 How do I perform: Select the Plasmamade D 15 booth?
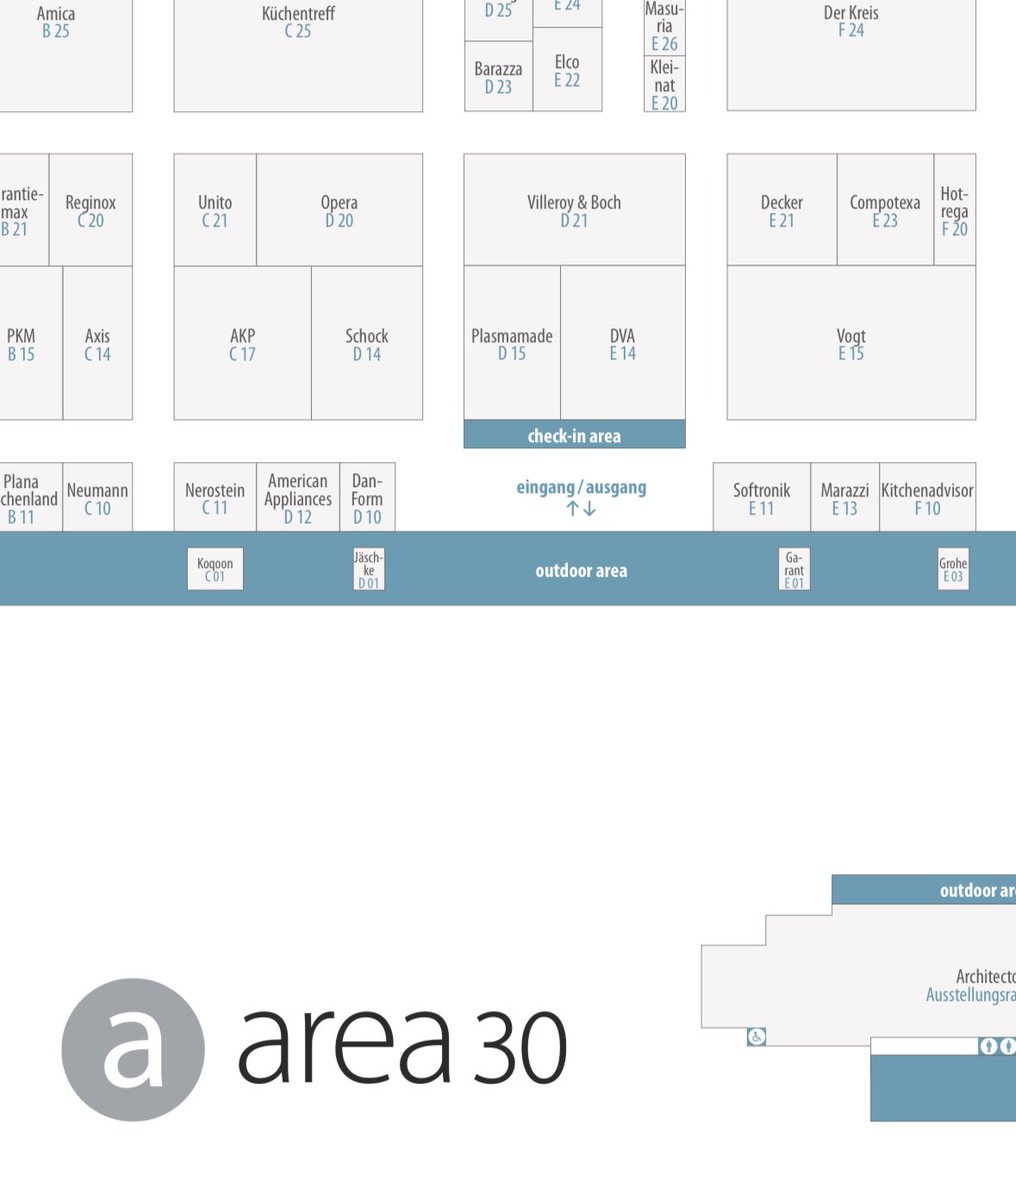click(x=512, y=343)
